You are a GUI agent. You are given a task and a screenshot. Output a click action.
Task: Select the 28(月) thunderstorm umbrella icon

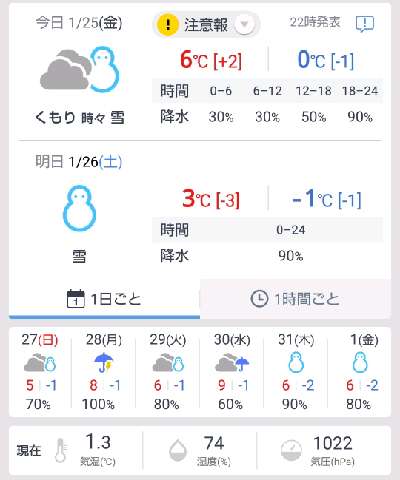click(x=104, y=363)
